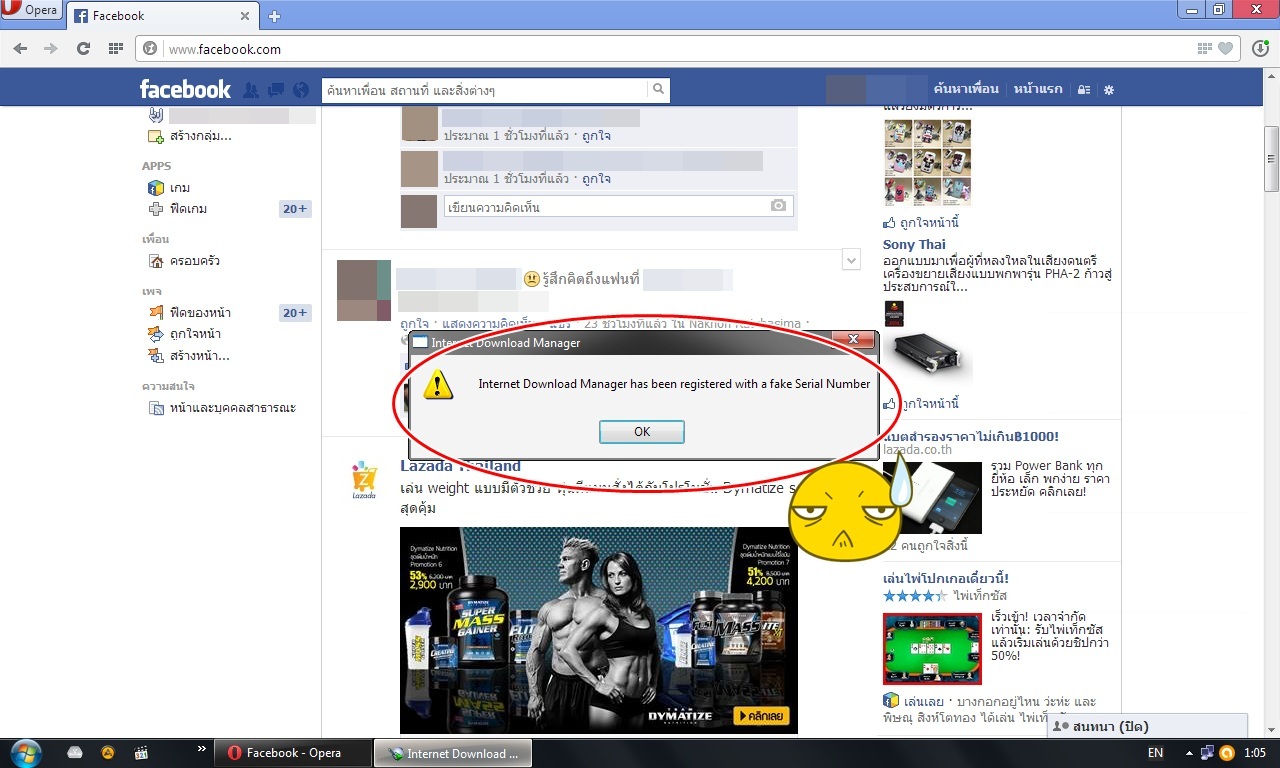This screenshot has width=1280, height=768.
Task: Click the Lazada logo avatar
Action: click(x=364, y=481)
